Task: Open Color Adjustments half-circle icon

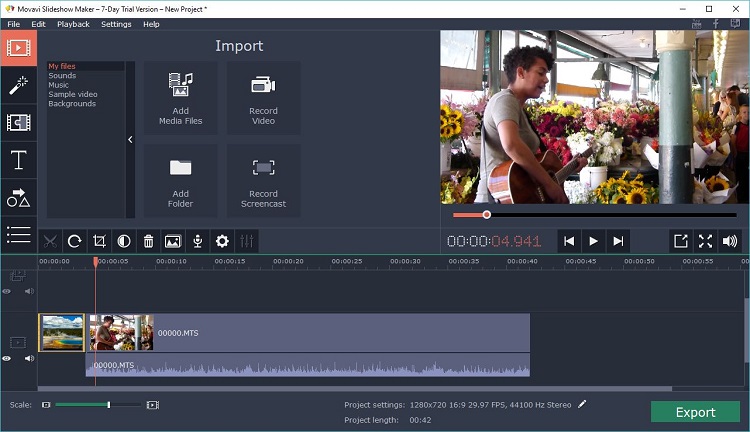Action: (124, 241)
